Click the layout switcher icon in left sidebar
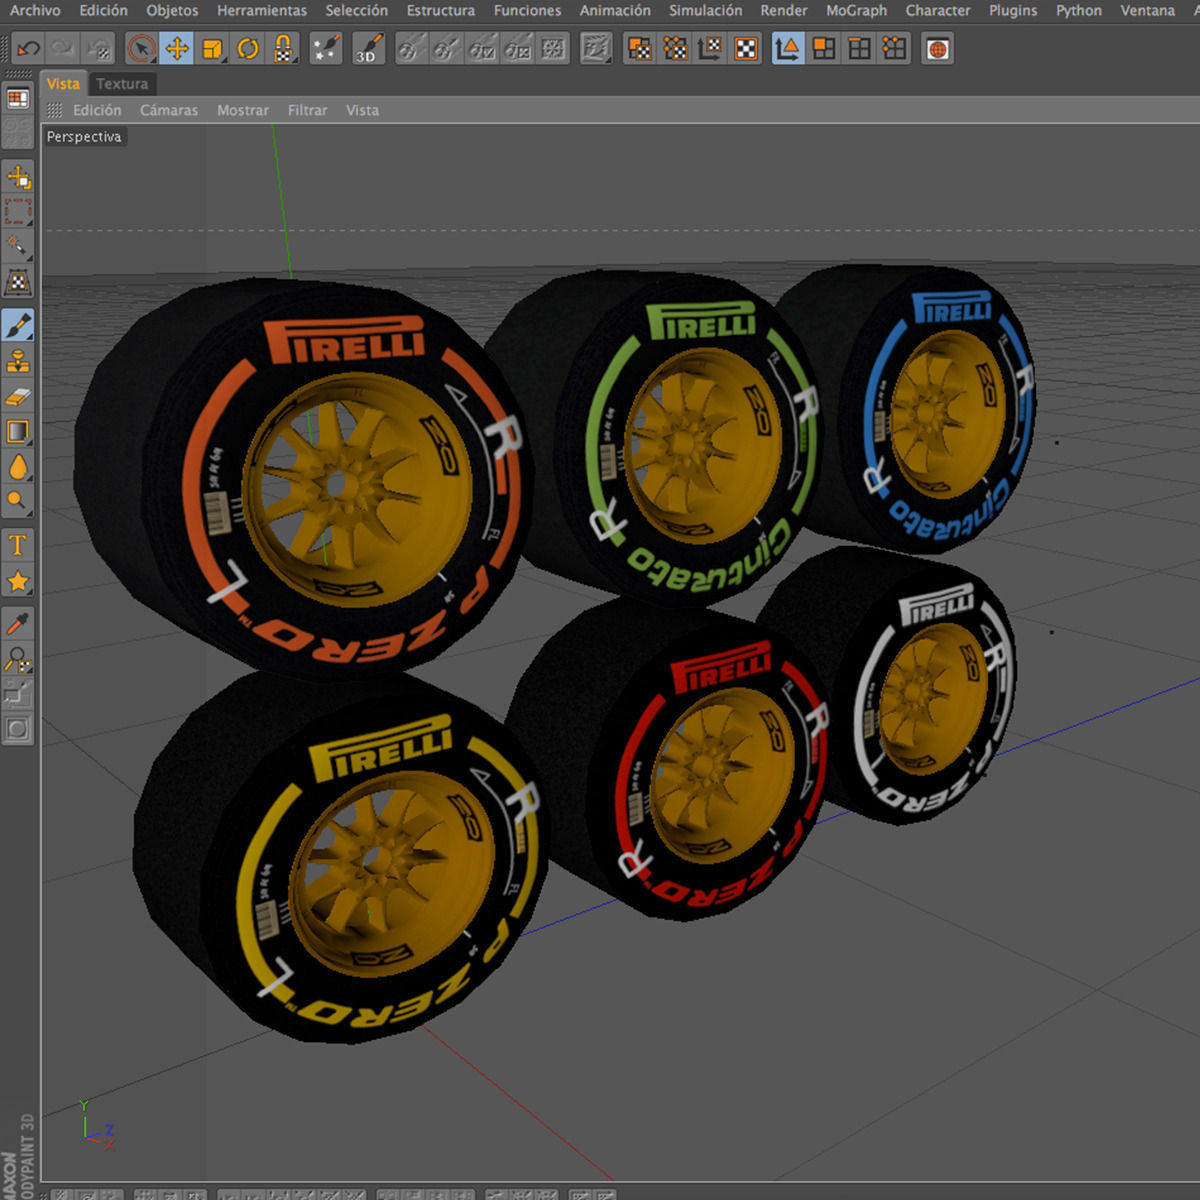 pos(18,98)
